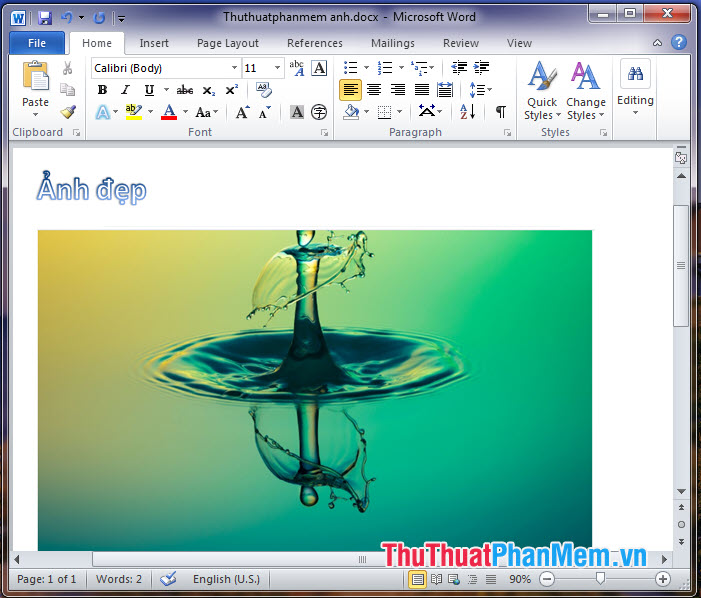Switch to Draft view in status bar
This screenshot has width=701, height=598.
491,579
